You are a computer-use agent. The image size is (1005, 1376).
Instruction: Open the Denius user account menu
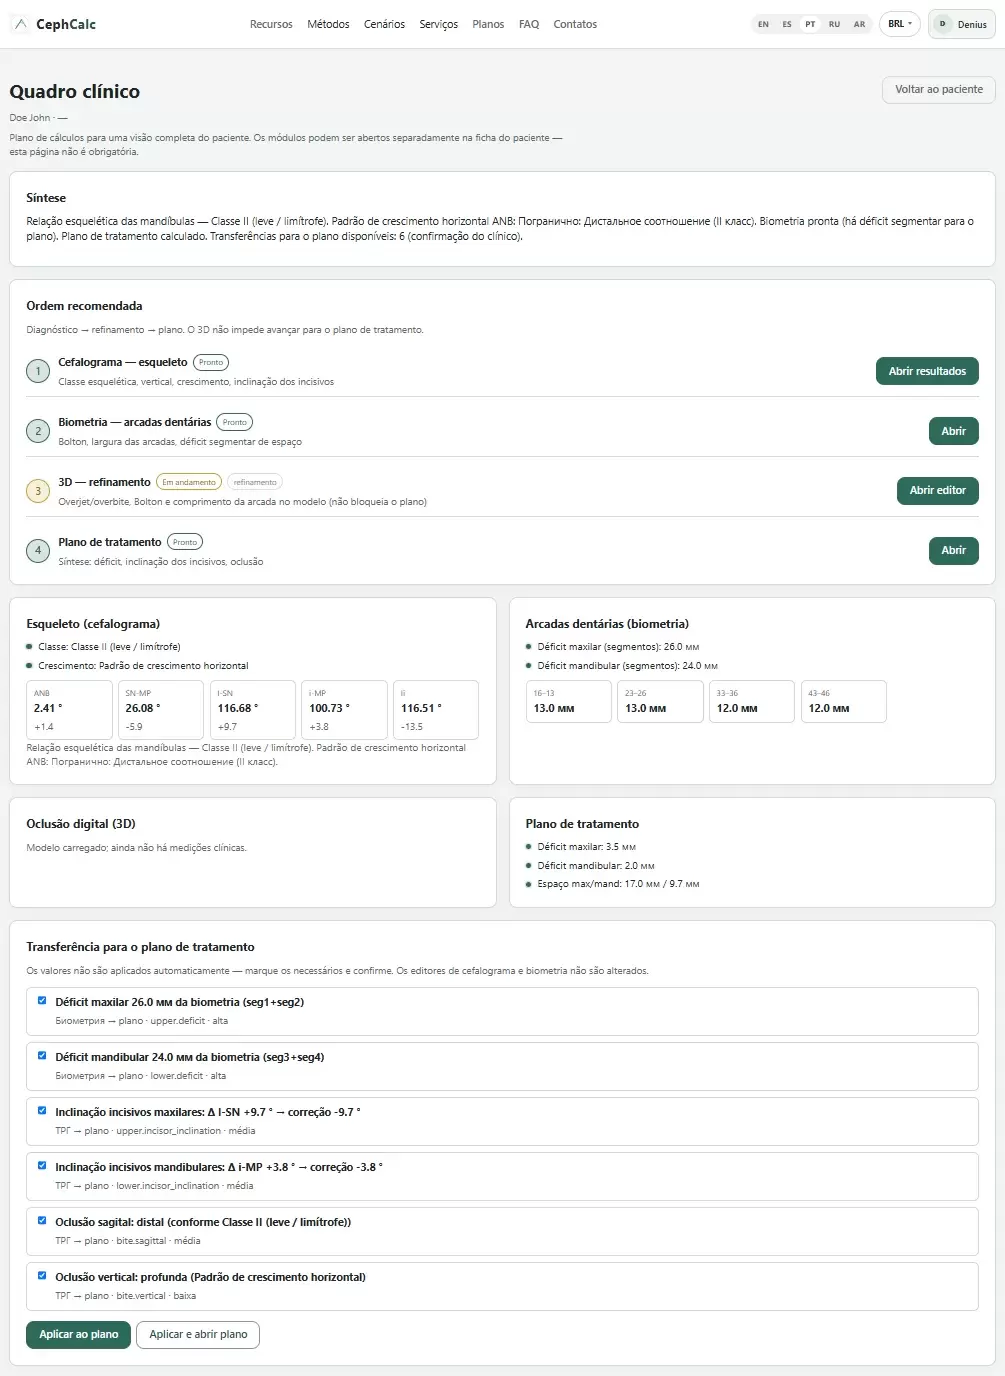pos(961,24)
